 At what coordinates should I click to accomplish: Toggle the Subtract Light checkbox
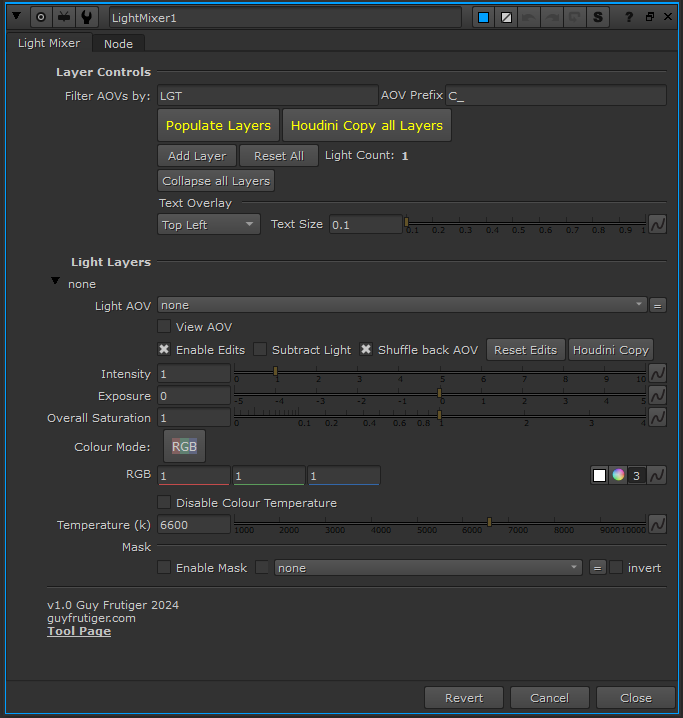pyautogui.click(x=260, y=350)
